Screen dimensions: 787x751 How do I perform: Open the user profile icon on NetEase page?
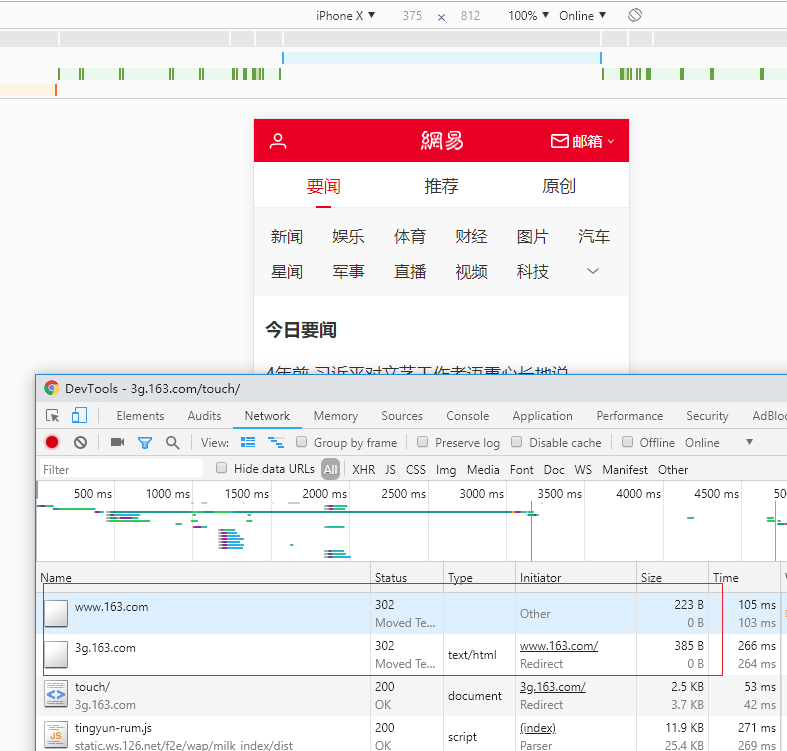pos(278,141)
